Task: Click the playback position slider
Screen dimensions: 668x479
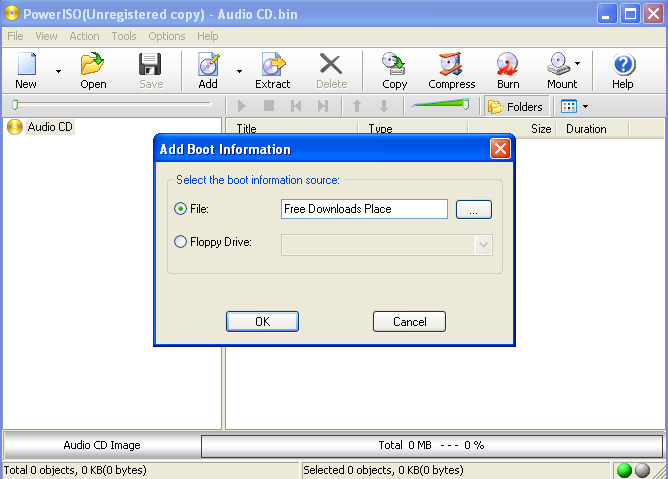Action: tap(112, 104)
